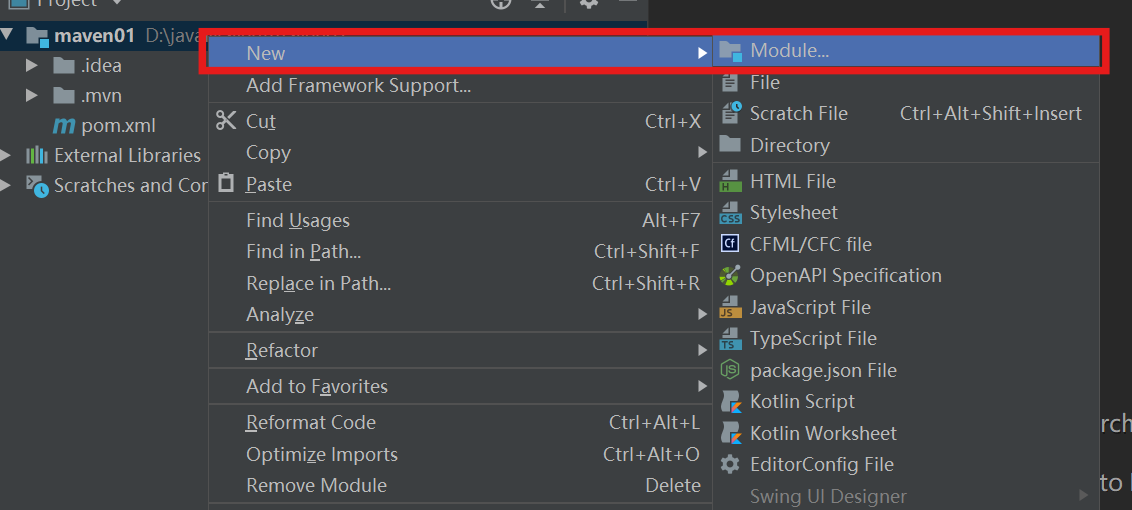Click the HTML File icon
1132x510 pixels.
coord(731,182)
